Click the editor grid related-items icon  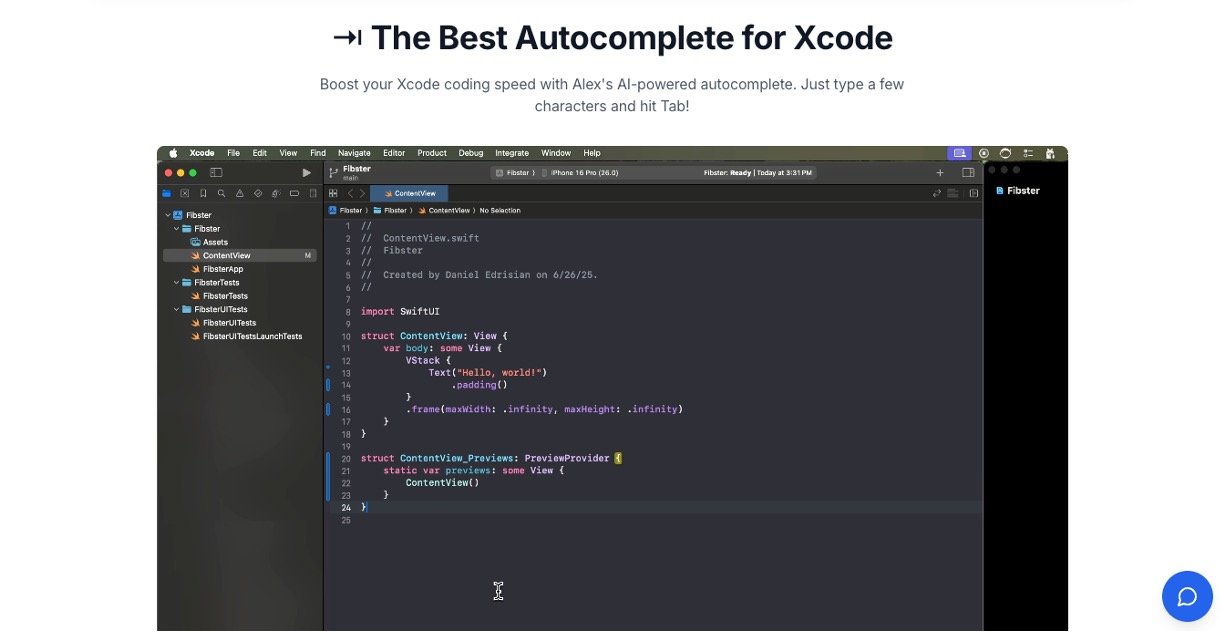click(x=333, y=193)
